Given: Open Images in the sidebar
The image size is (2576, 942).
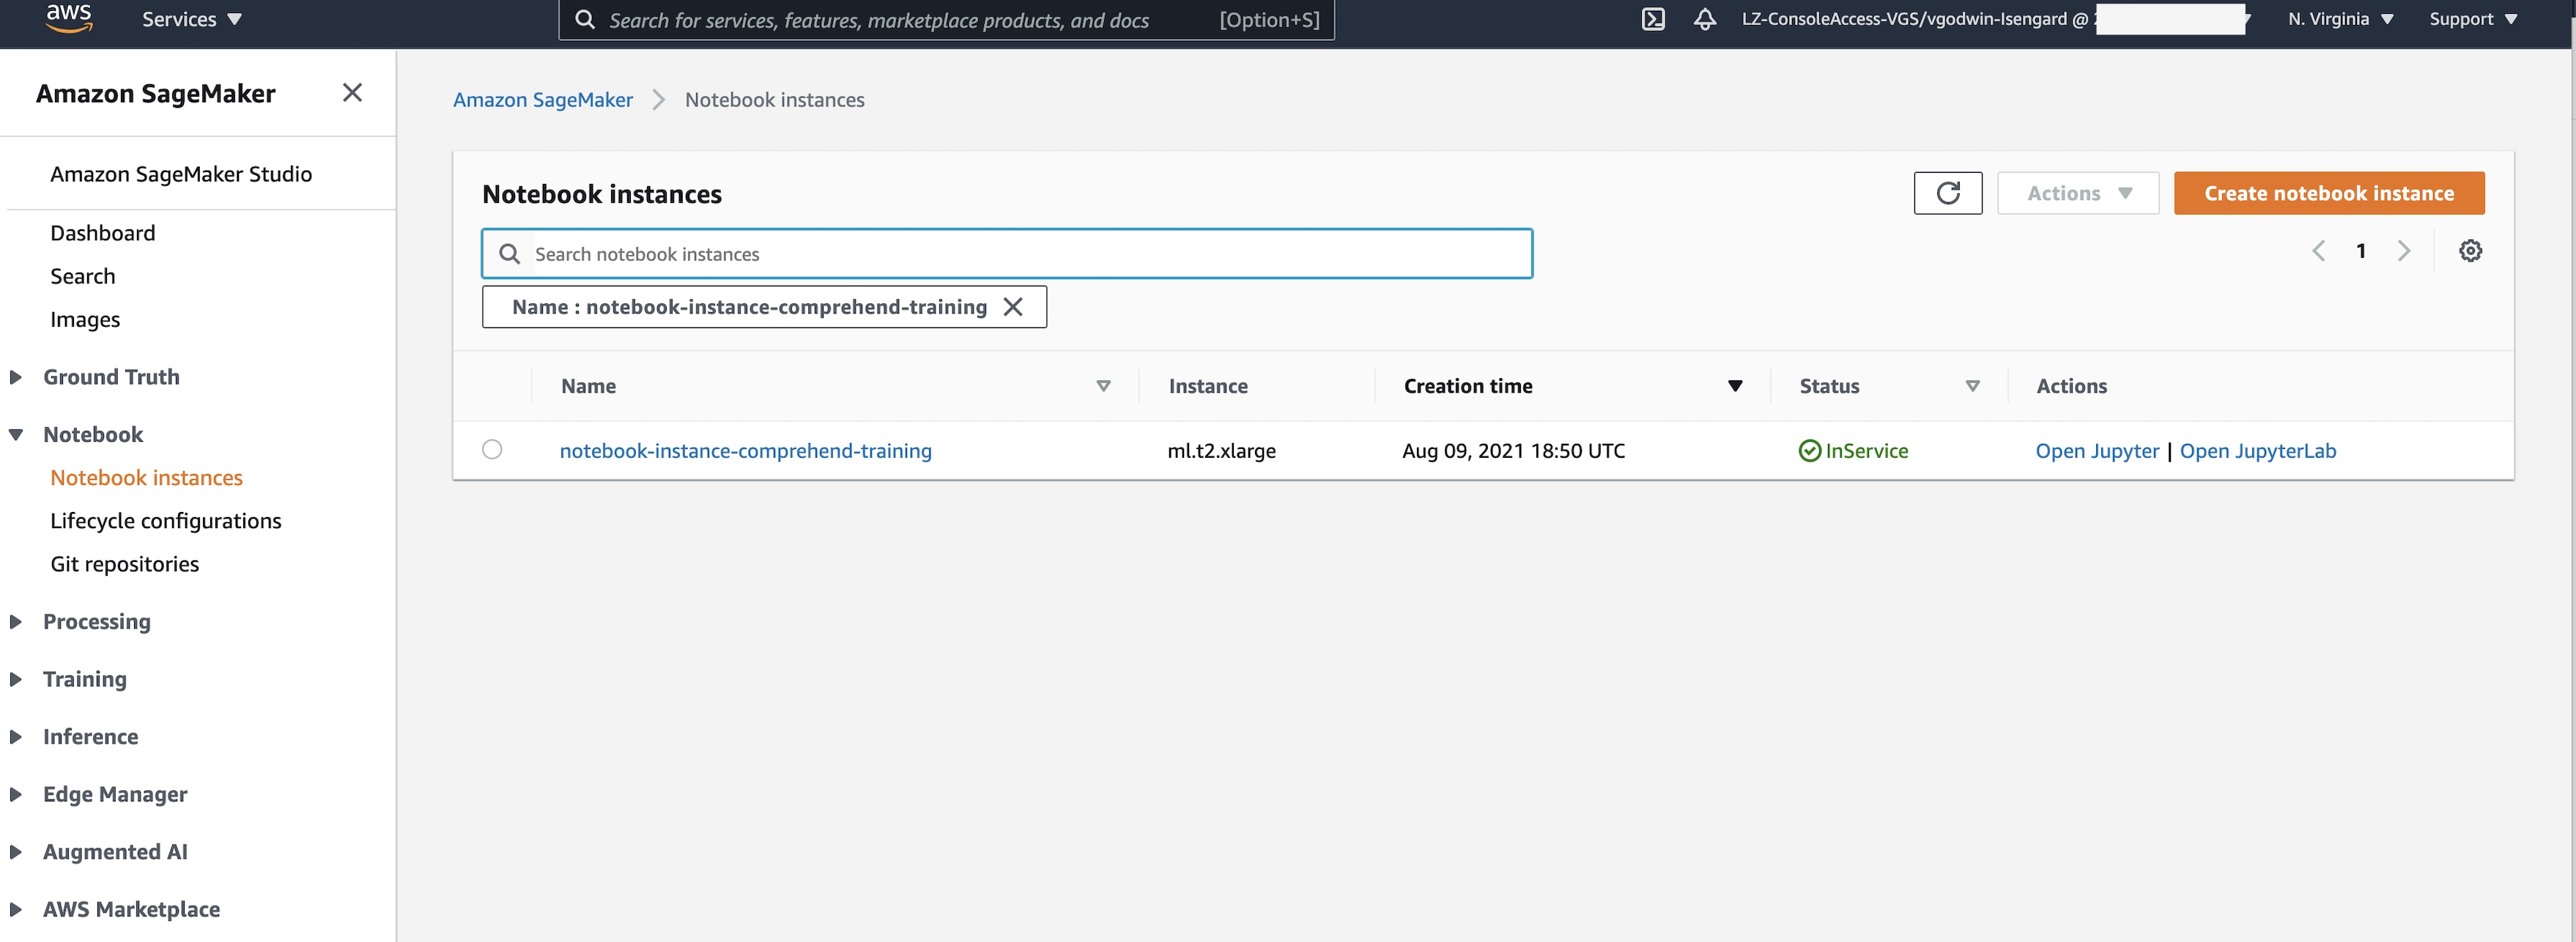Looking at the screenshot, I should (85, 319).
